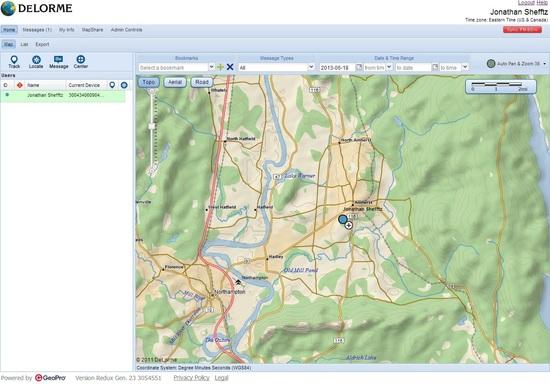
Task: Switch to the Export sub-tab
Action: [x=42, y=45]
